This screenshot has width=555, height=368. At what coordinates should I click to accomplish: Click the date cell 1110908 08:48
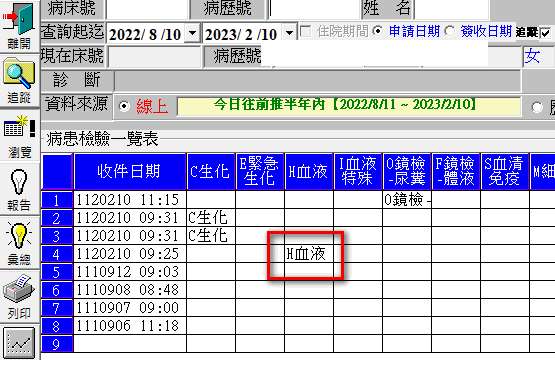coord(130,290)
